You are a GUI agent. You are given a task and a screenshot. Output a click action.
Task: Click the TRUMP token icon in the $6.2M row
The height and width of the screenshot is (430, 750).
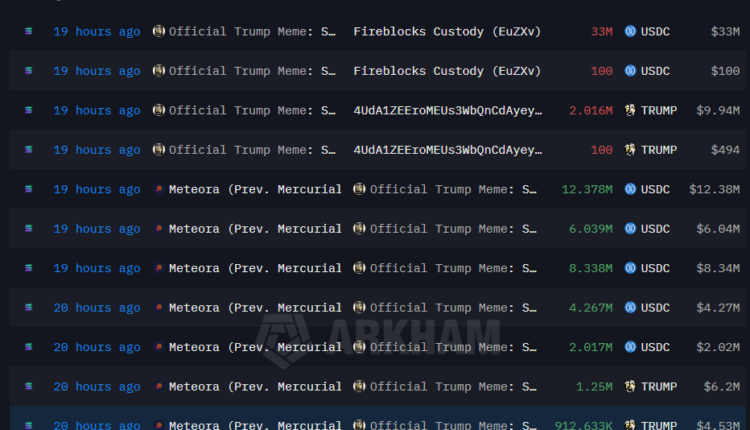[x=630, y=387]
